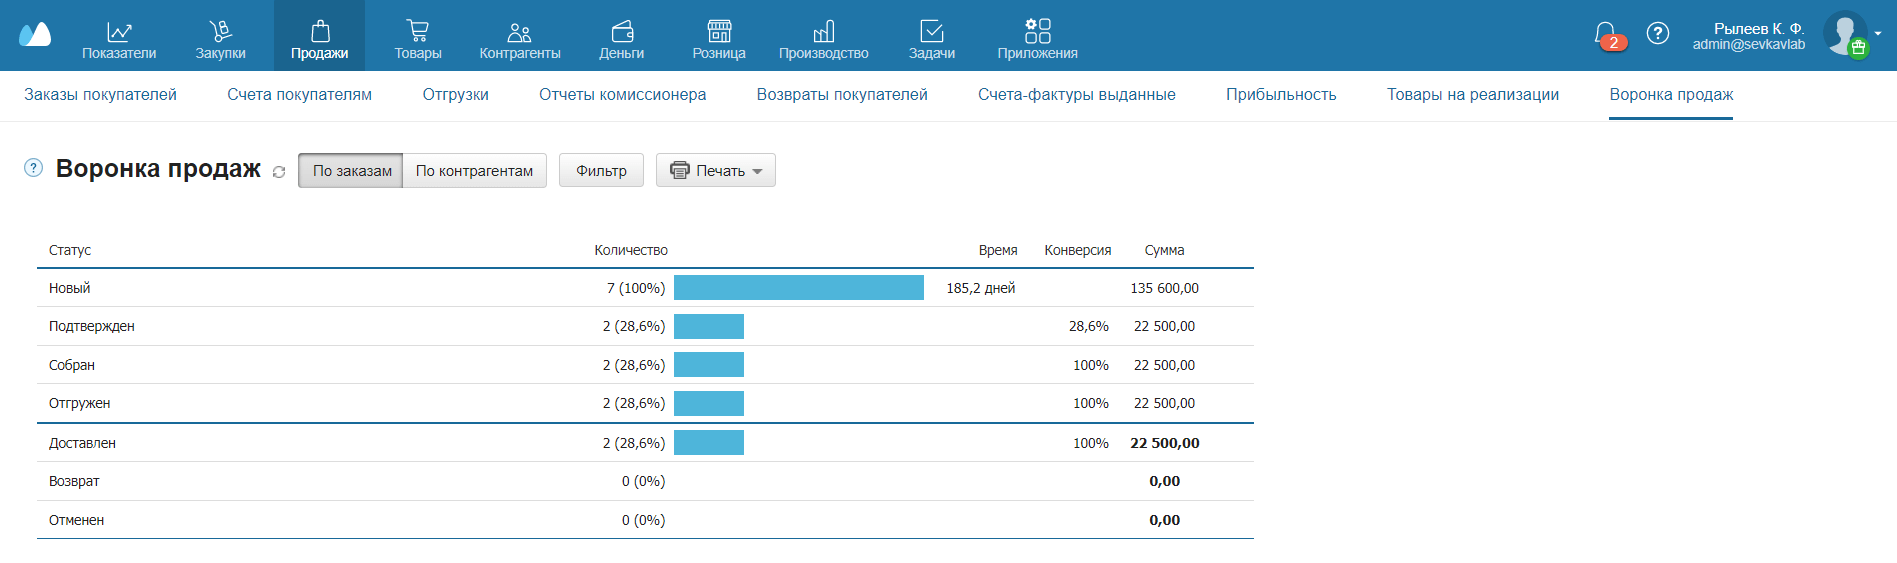
Task: Open the Контрагенты section
Action: click(x=520, y=40)
